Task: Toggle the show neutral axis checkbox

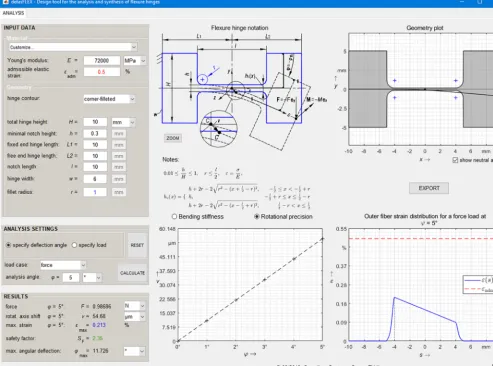Action: tap(455, 160)
